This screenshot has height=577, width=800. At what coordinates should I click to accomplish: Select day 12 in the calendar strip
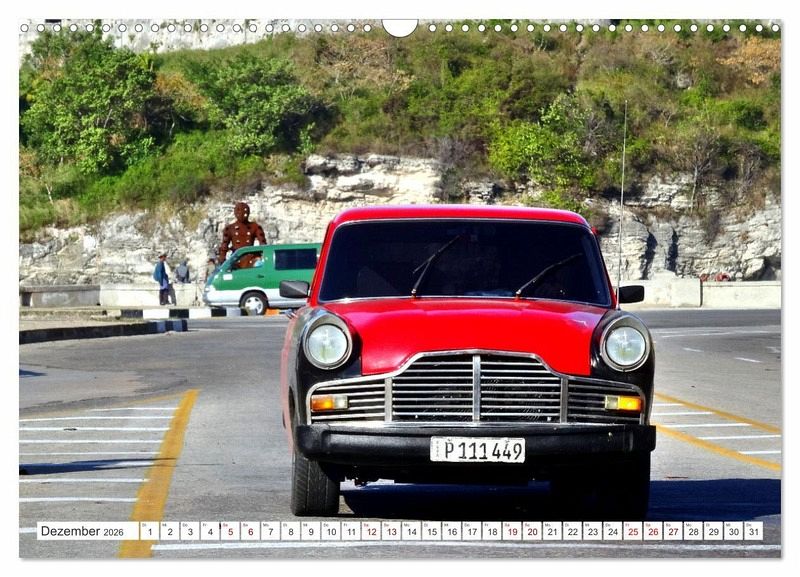click(370, 531)
